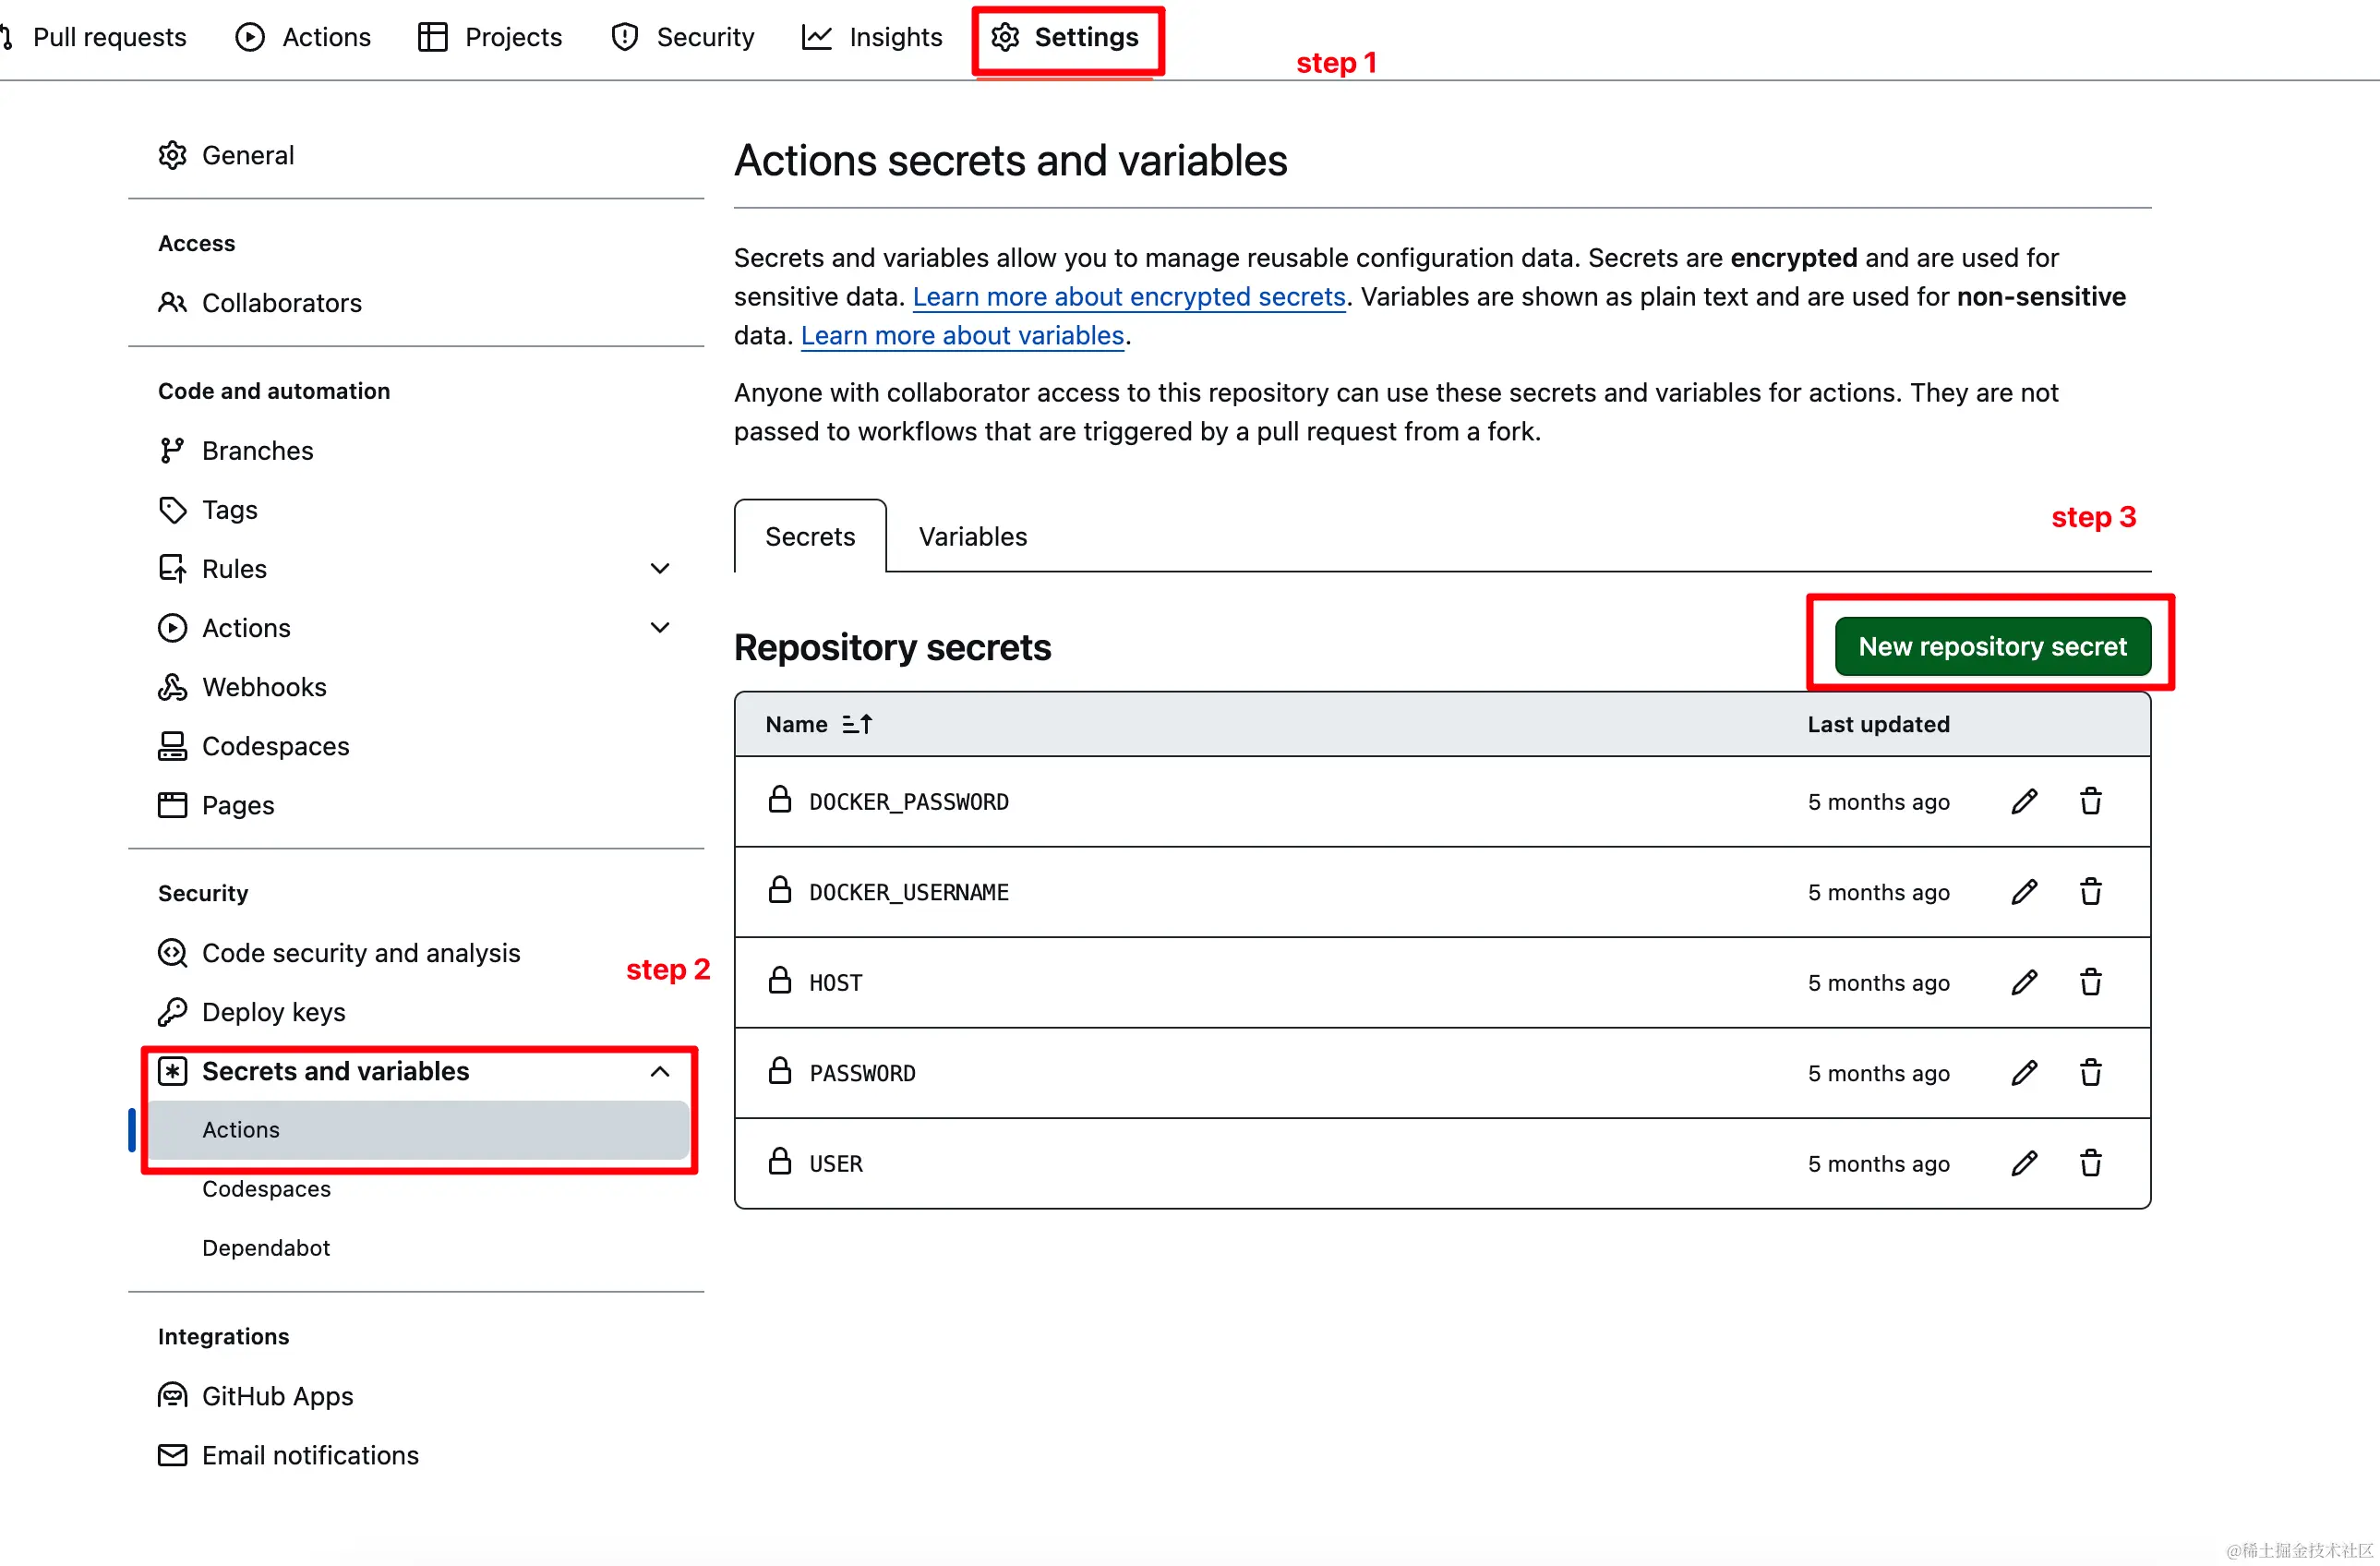This screenshot has width=2380, height=1566.
Task: Expand the Rules sidebar section chevron
Action: 660,568
